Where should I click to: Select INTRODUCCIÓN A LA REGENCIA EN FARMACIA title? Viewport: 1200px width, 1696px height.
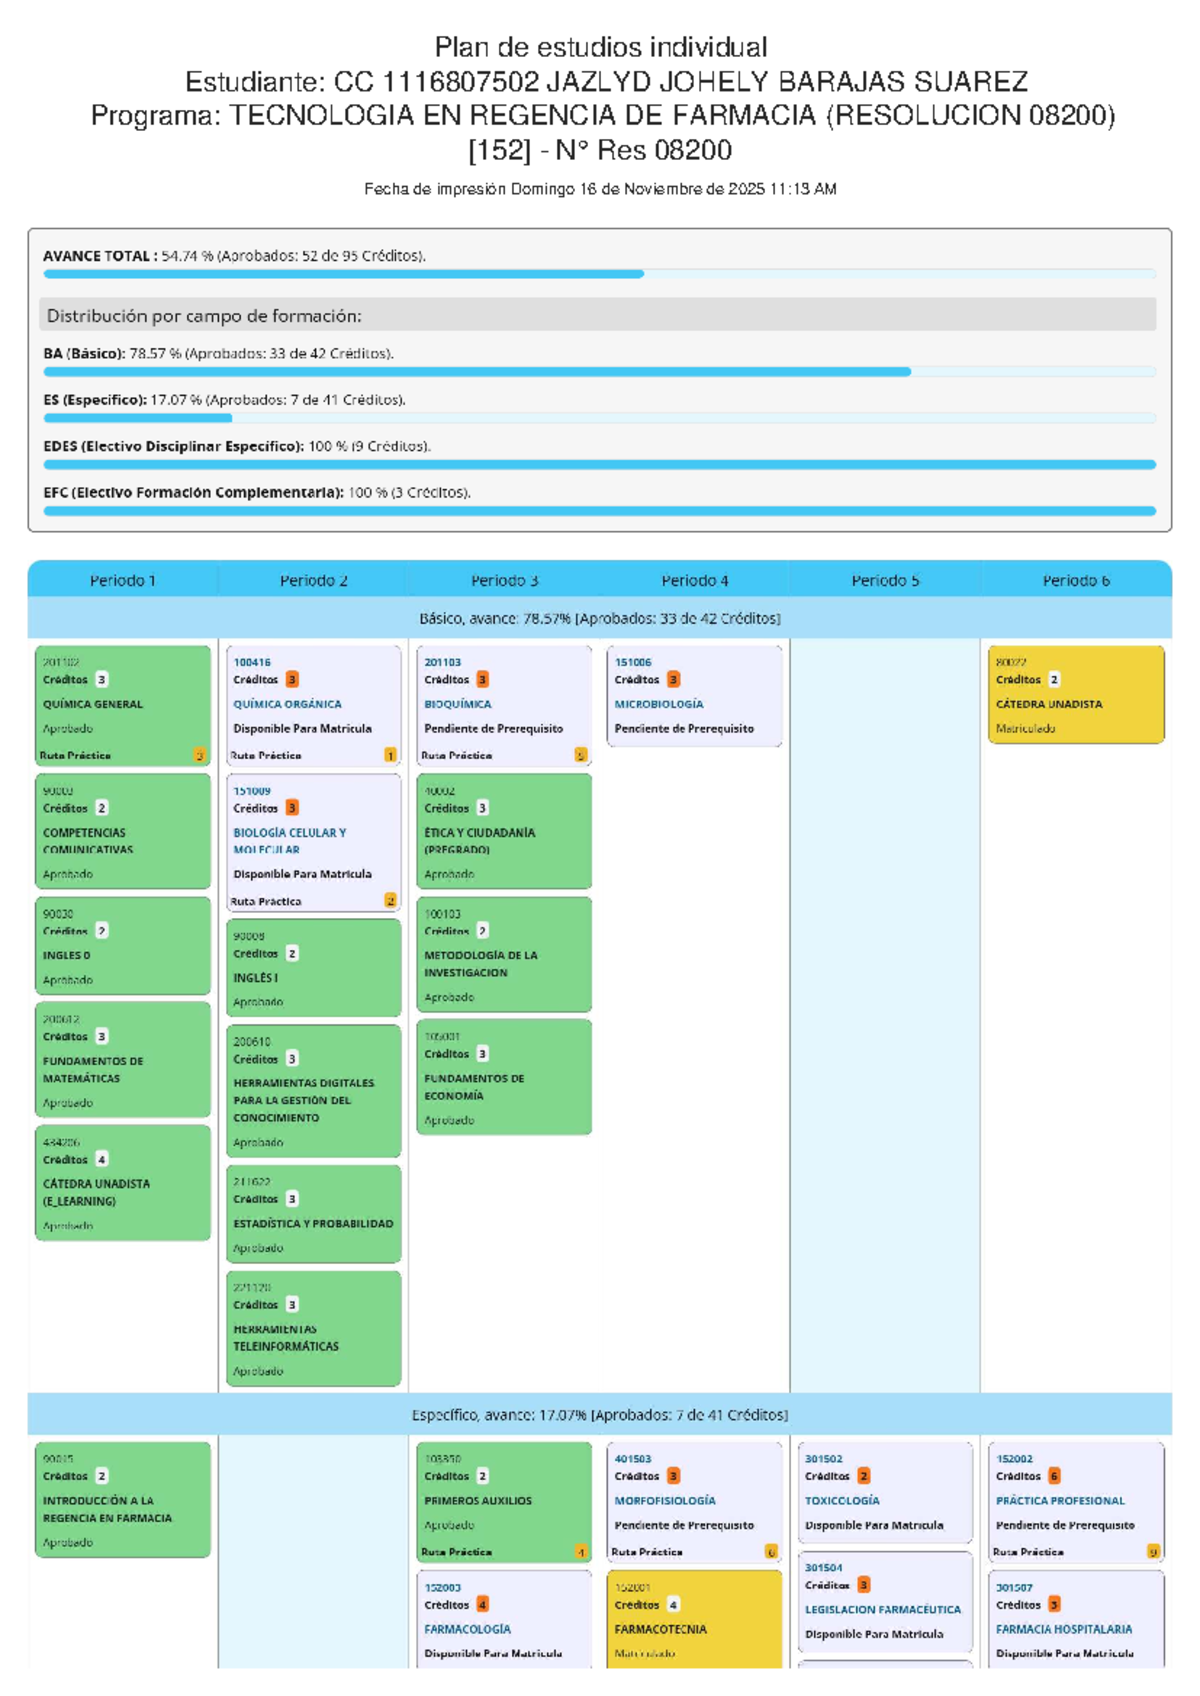107,1509
